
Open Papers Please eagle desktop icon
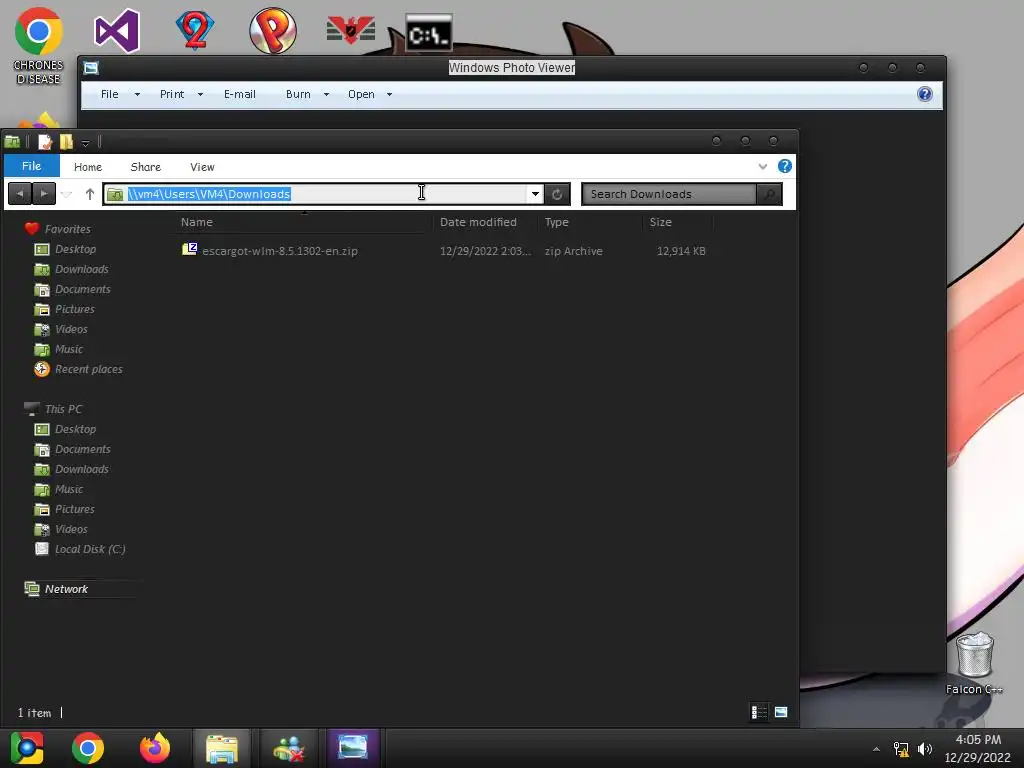[x=351, y=31]
